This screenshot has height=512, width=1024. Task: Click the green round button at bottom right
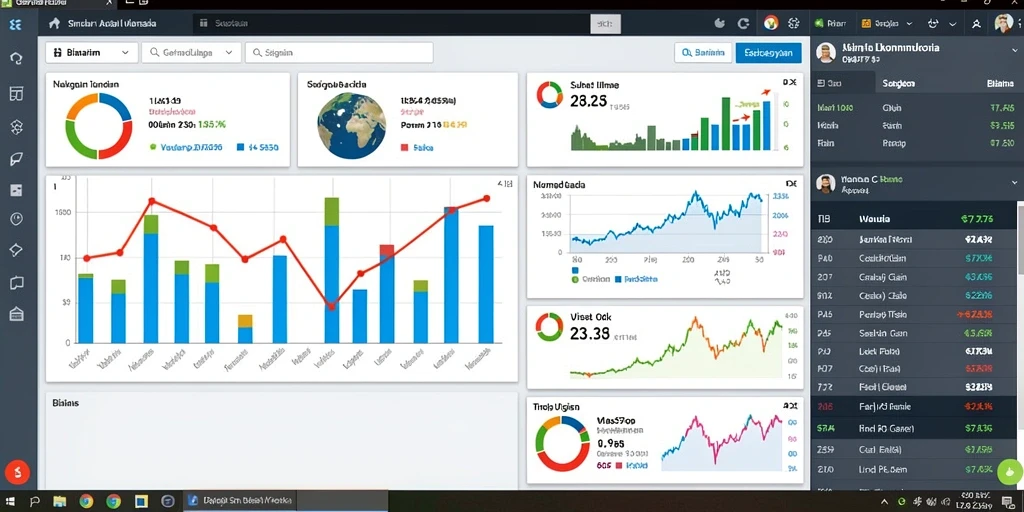tap(1011, 471)
